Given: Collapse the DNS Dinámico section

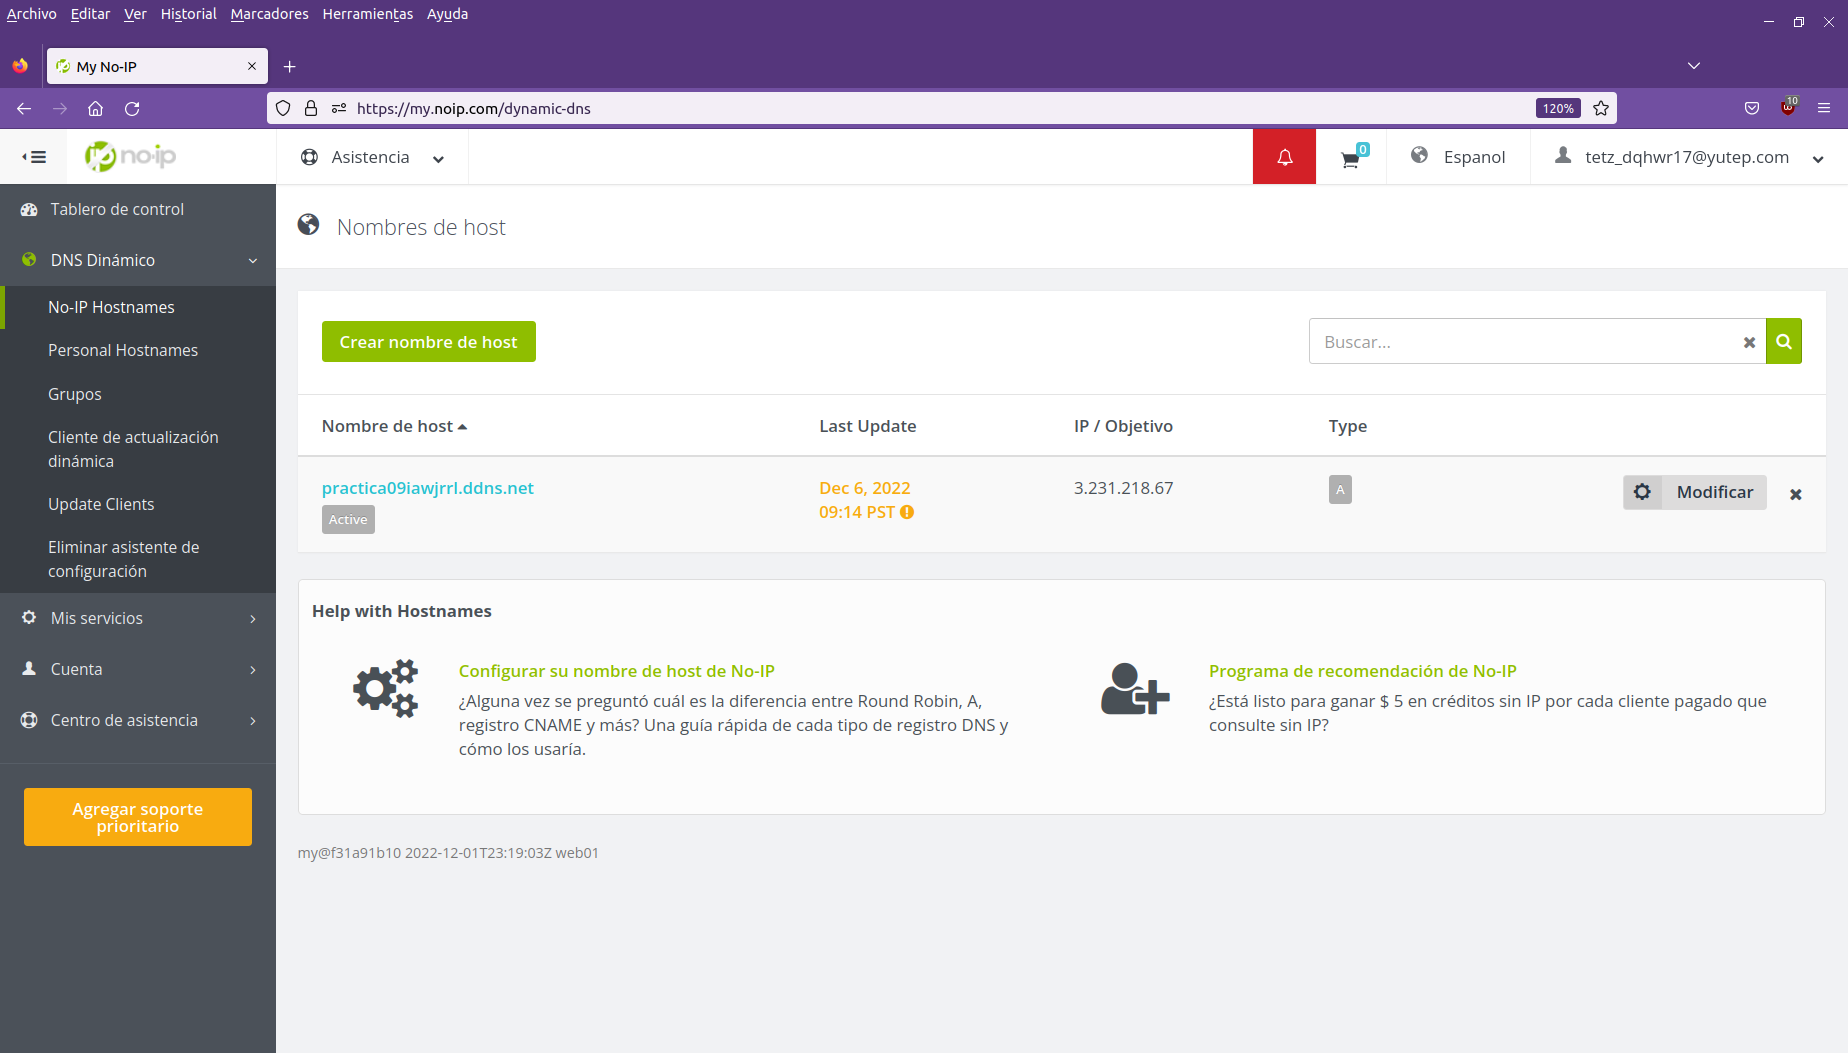Looking at the screenshot, I should click(x=138, y=260).
